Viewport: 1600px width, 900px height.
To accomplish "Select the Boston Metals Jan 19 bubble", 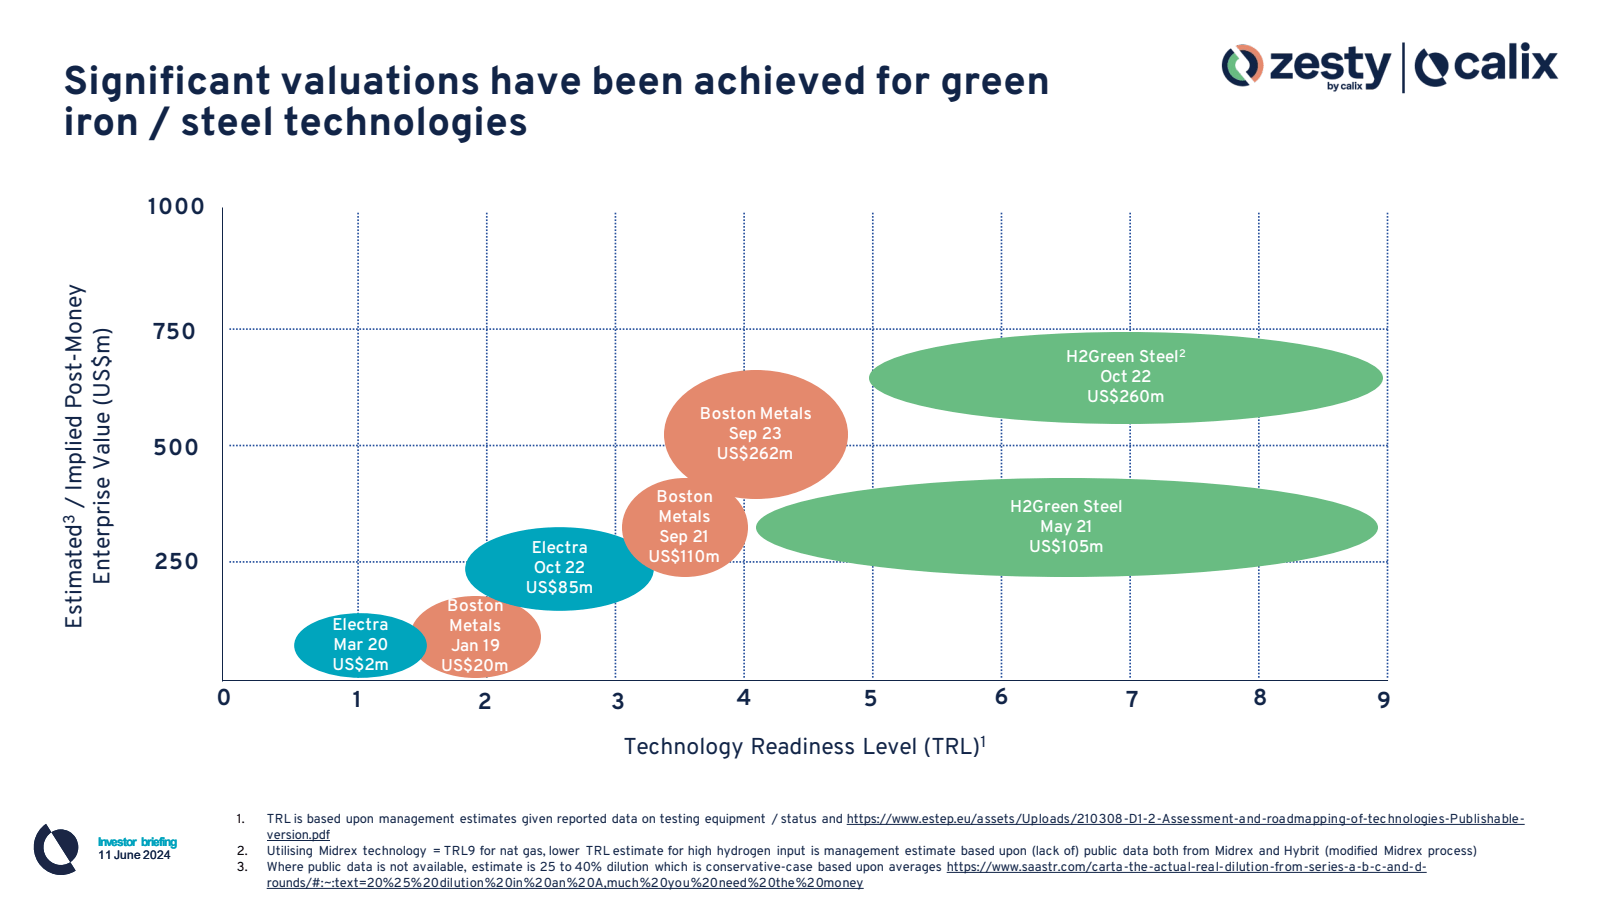I will click(x=477, y=636).
